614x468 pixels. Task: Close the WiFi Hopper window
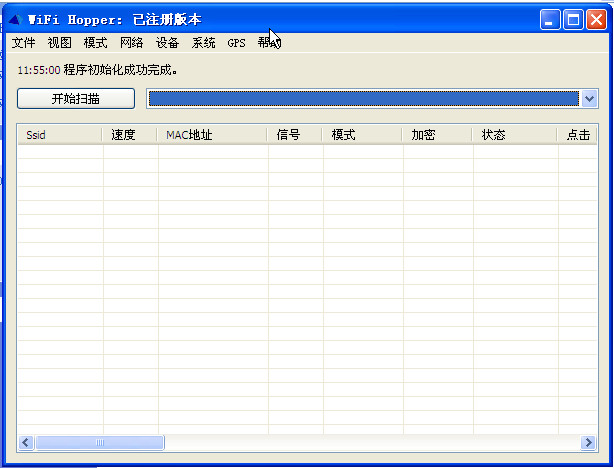(596, 20)
